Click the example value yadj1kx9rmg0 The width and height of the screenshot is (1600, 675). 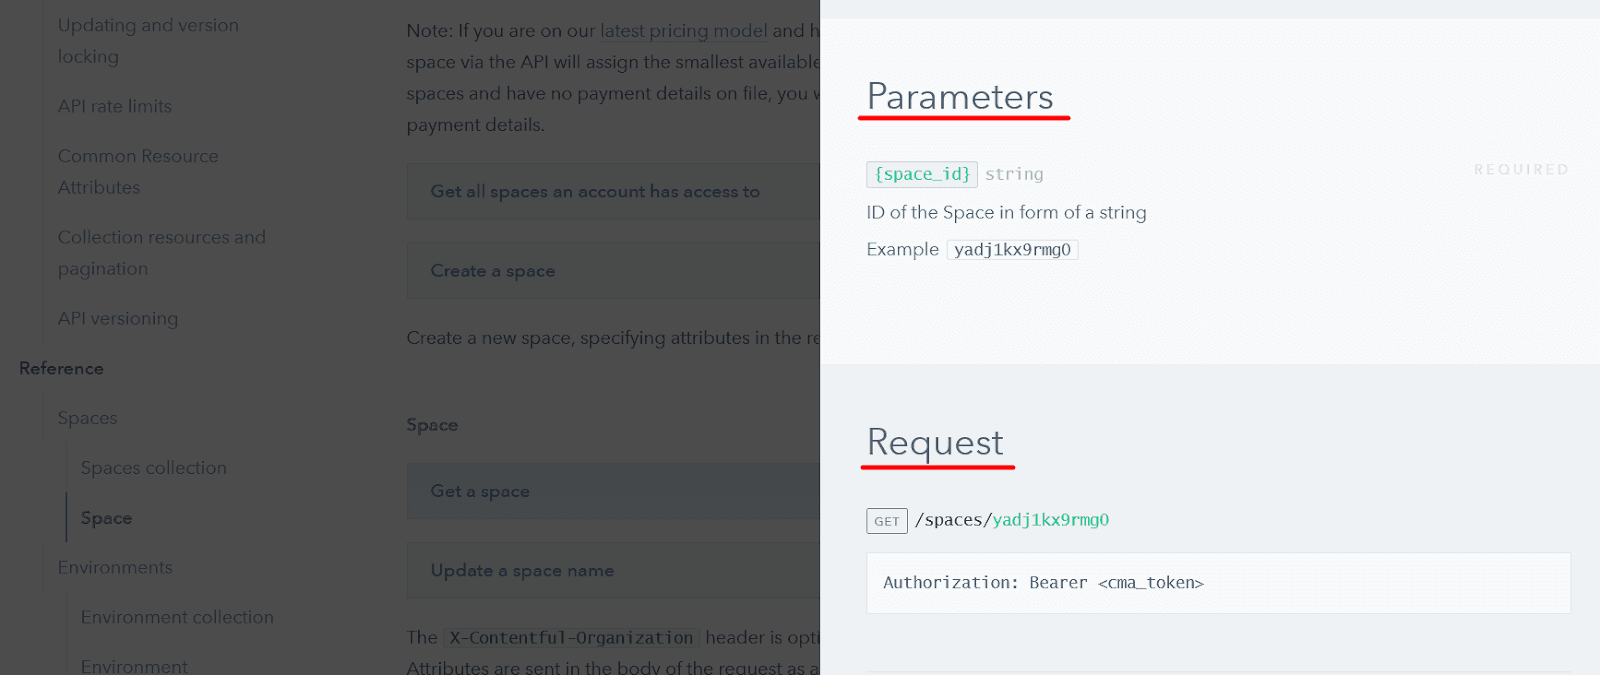1012,250
